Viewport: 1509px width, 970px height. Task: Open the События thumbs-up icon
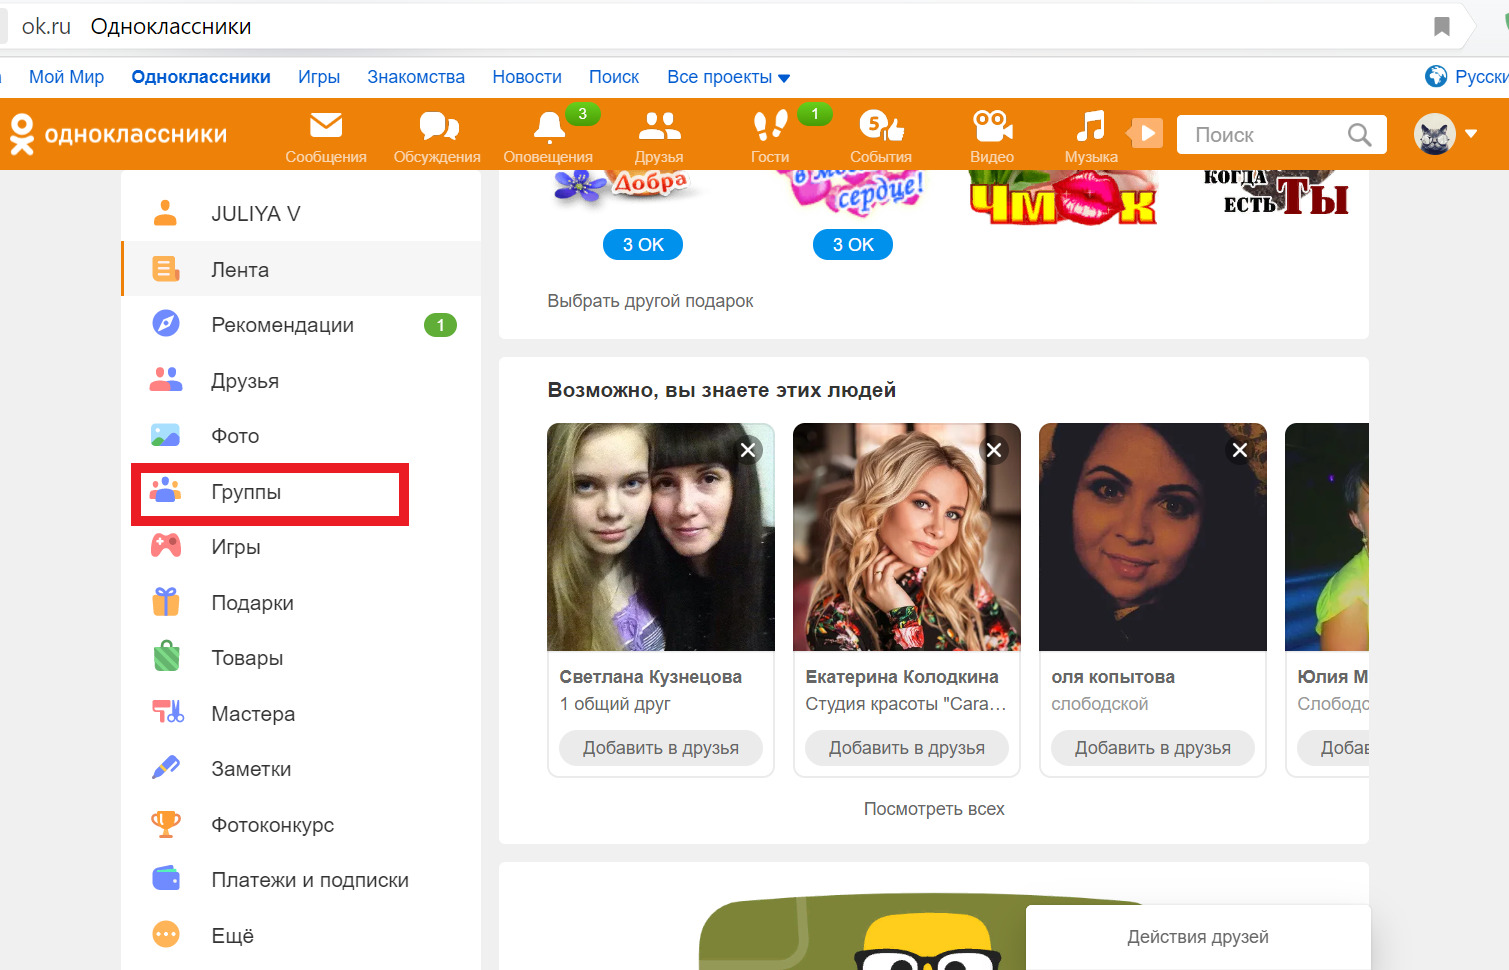point(881,126)
